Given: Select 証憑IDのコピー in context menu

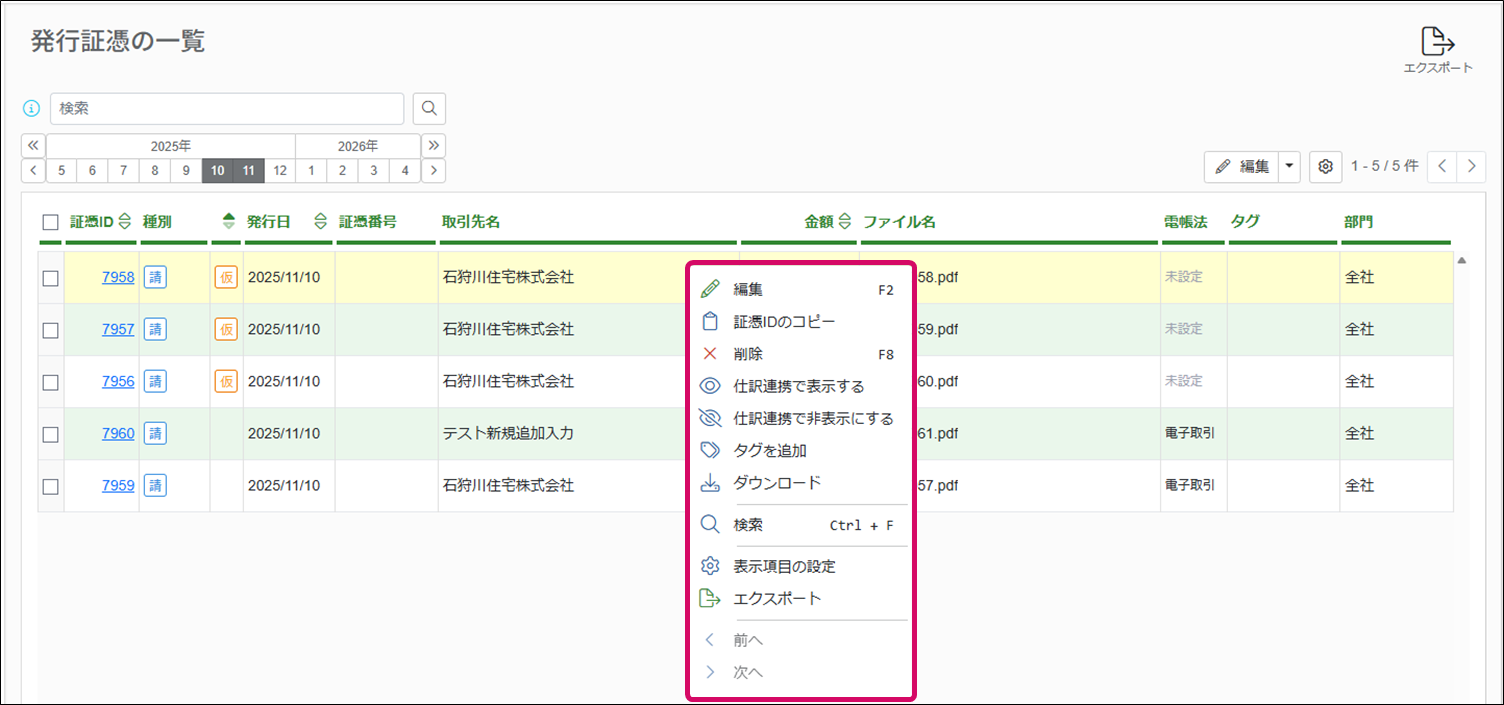Looking at the screenshot, I should 784,322.
